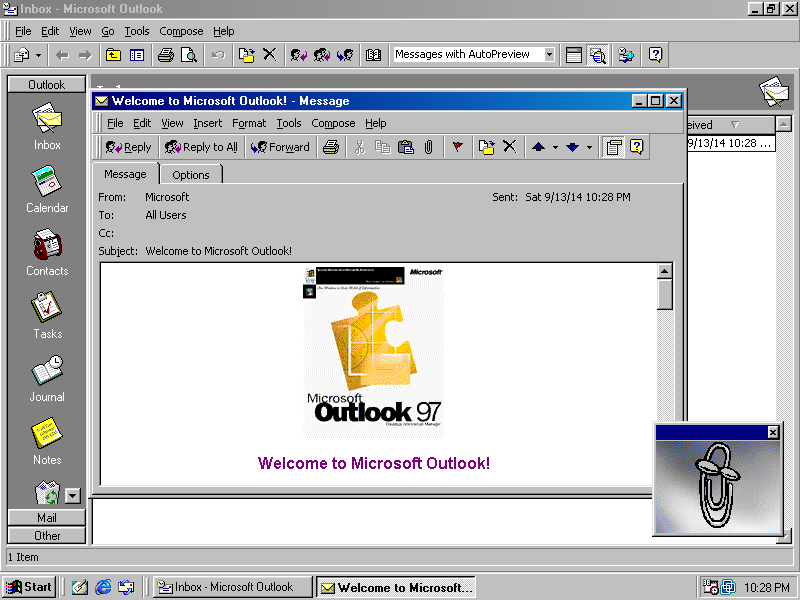
Task: Go to next item with down arrow
Action: pos(572,147)
